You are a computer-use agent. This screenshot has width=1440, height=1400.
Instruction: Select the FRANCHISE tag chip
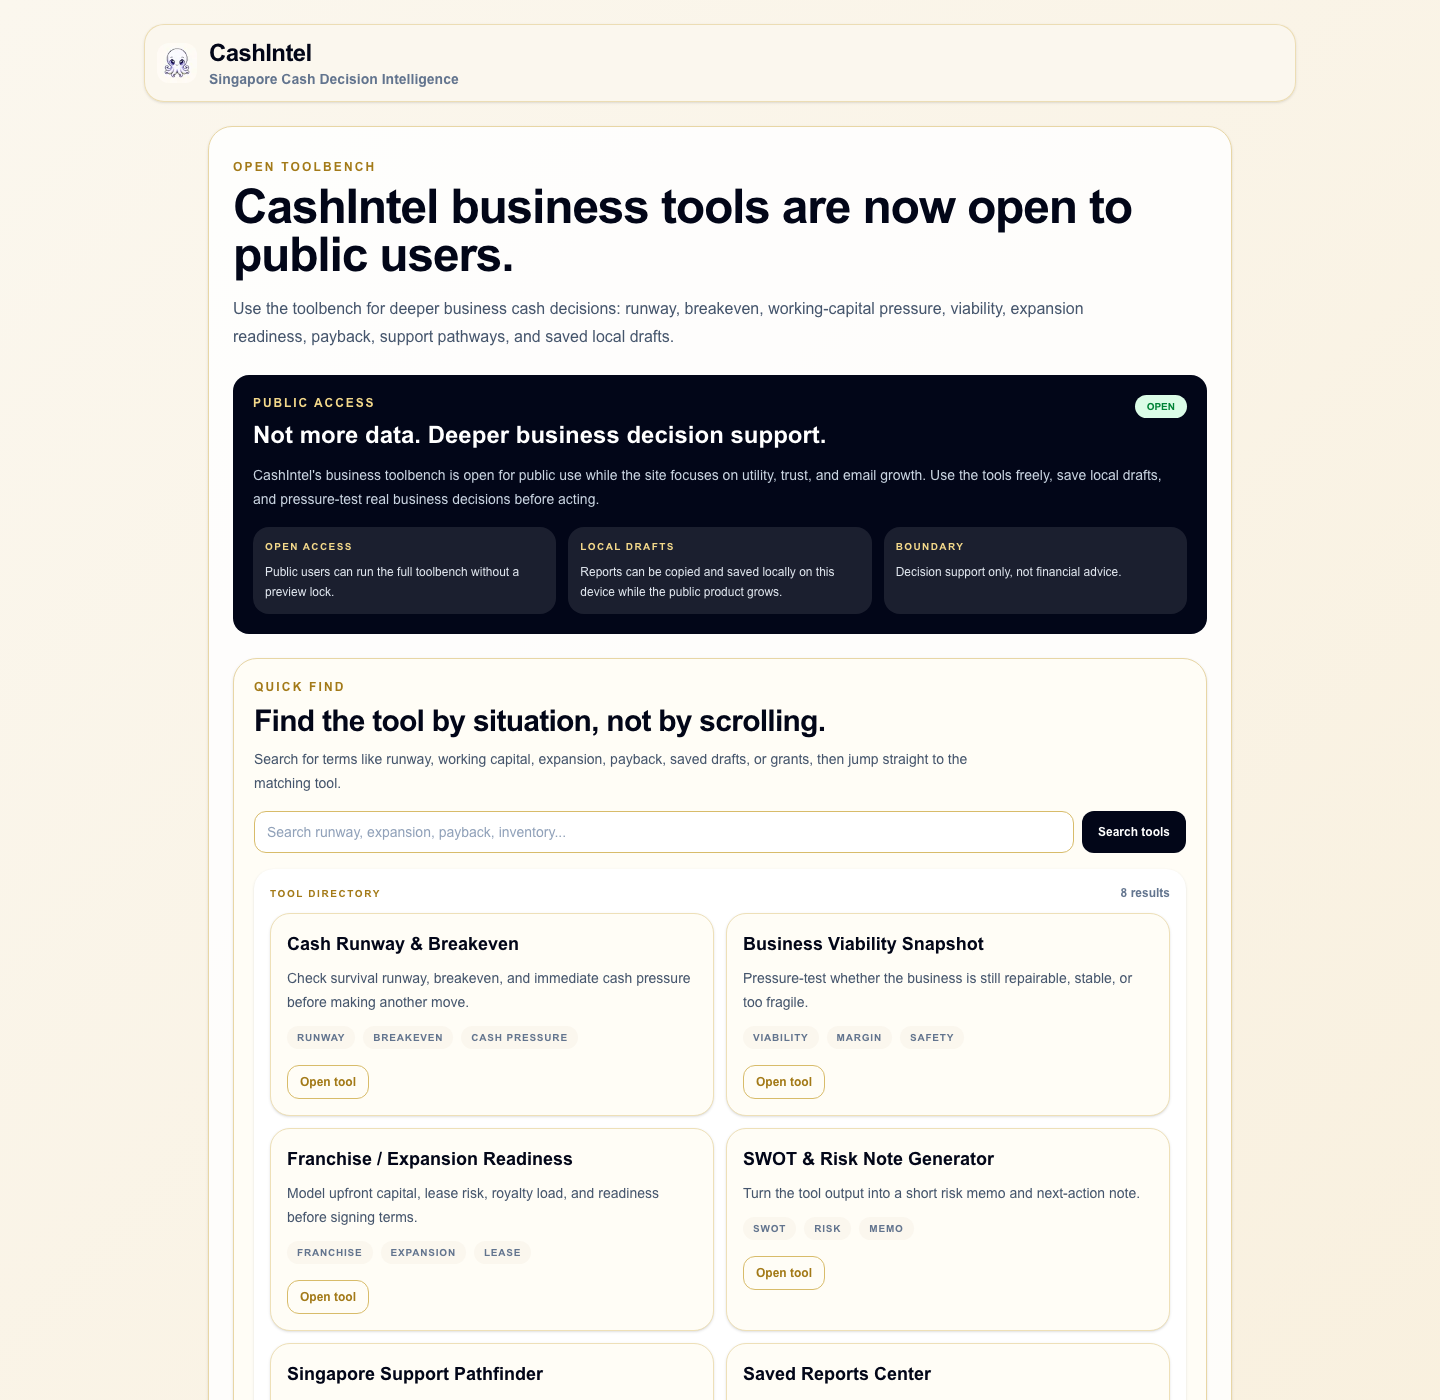[x=330, y=1253]
